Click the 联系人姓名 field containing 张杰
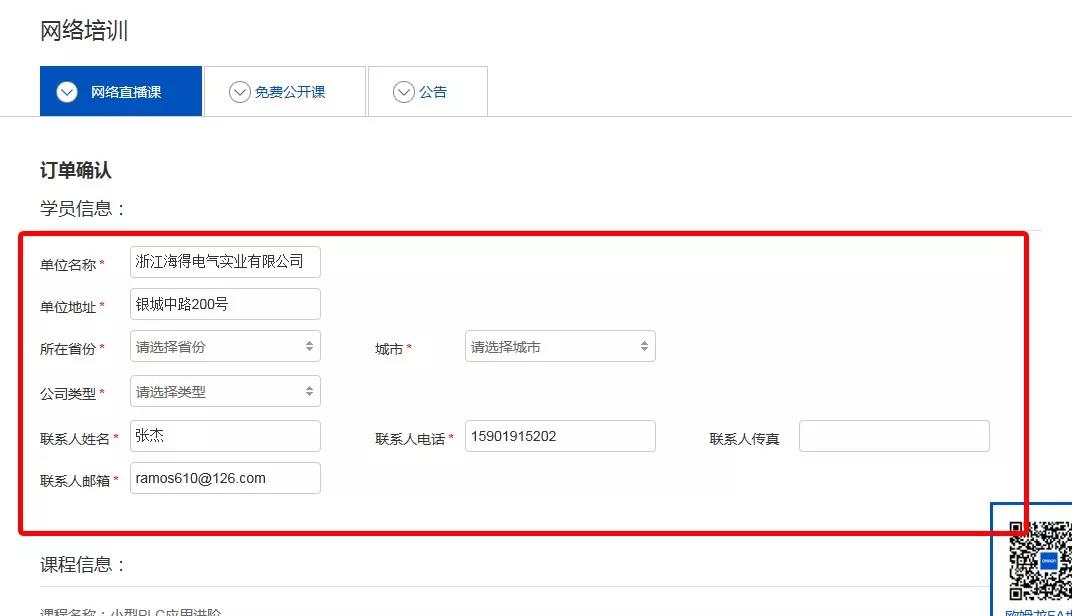 tap(225, 436)
